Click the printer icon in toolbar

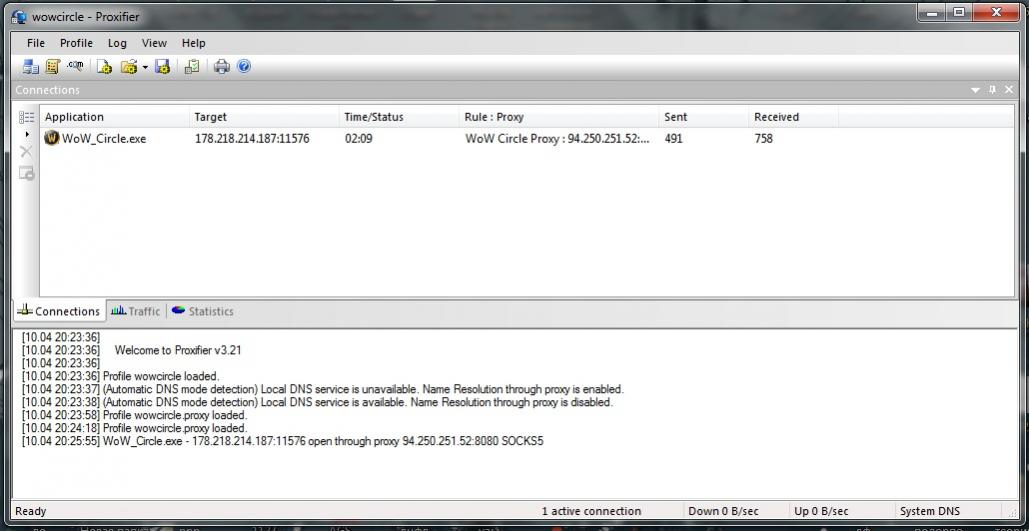222,67
